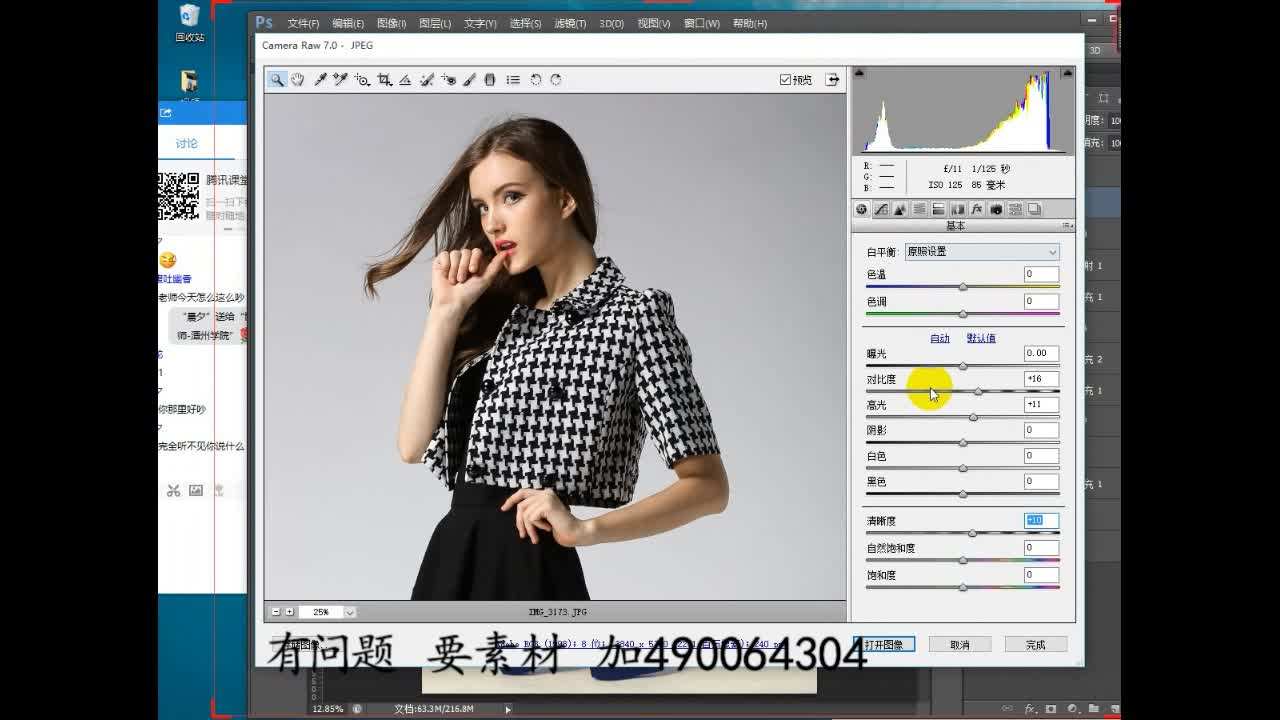Screen dimensions: 1280x720
Task: Open the Basic panel tab icon
Action: [x=862, y=209]
